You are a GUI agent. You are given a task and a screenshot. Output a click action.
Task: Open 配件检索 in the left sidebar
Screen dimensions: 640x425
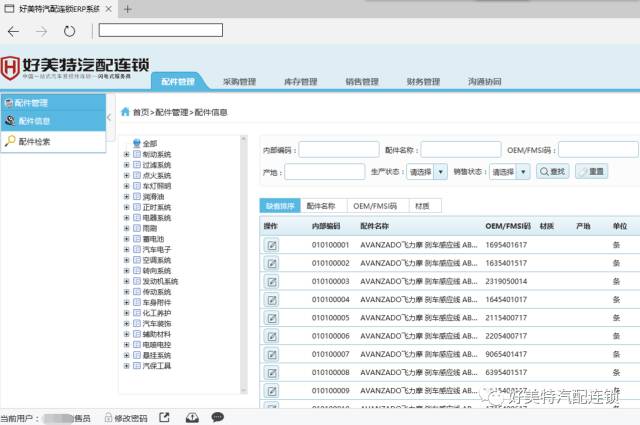point(35,142)
